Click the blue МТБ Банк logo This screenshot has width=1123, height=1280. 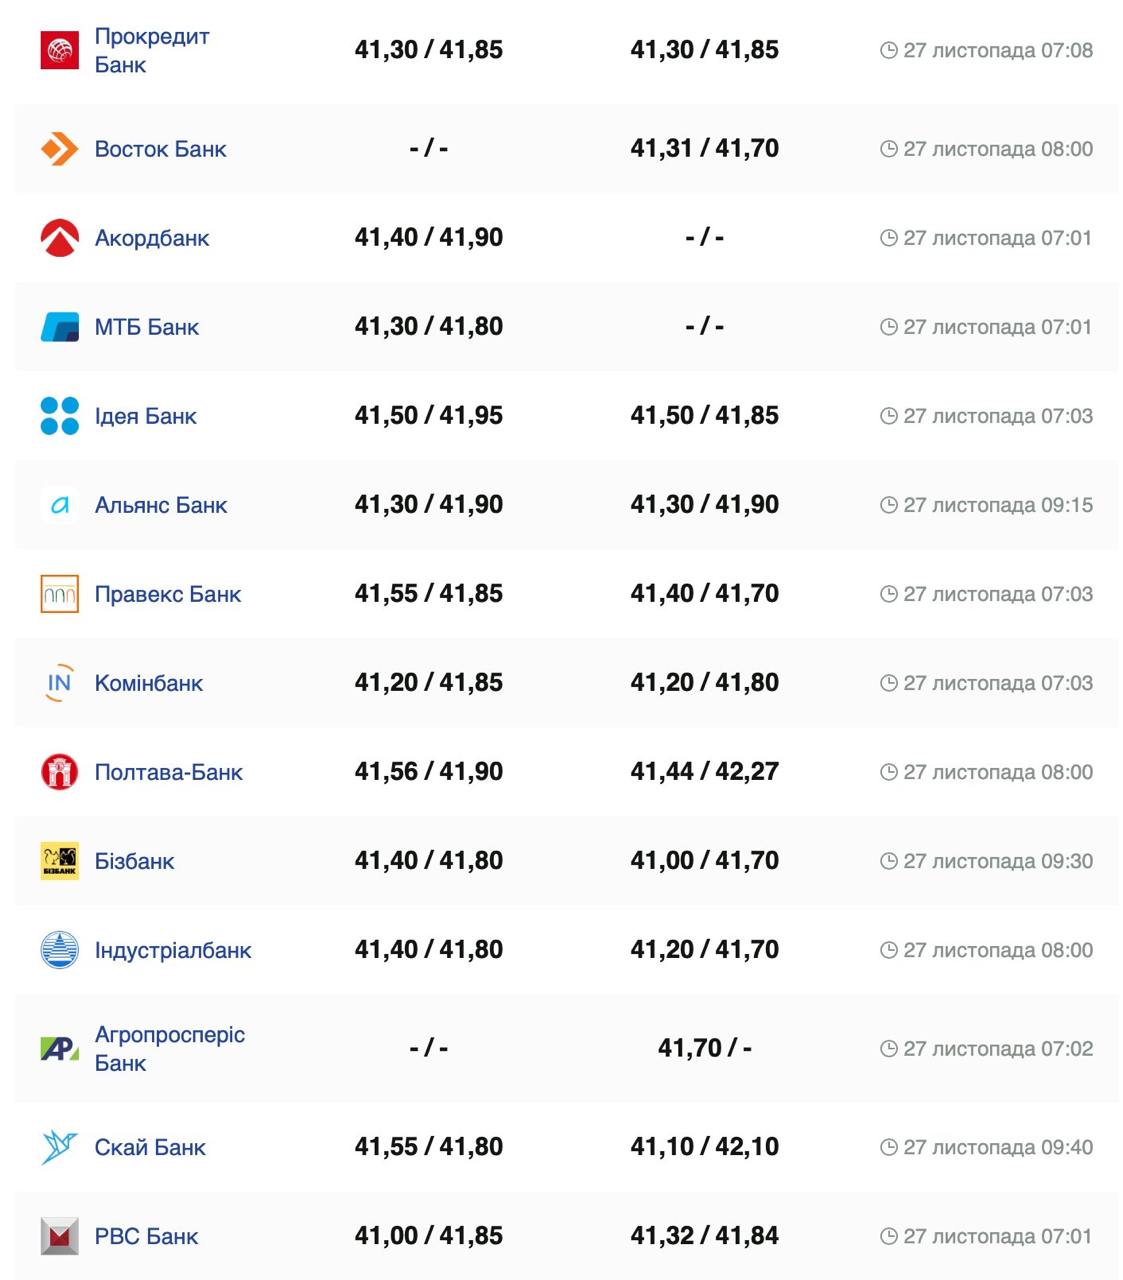pos(59,327)
